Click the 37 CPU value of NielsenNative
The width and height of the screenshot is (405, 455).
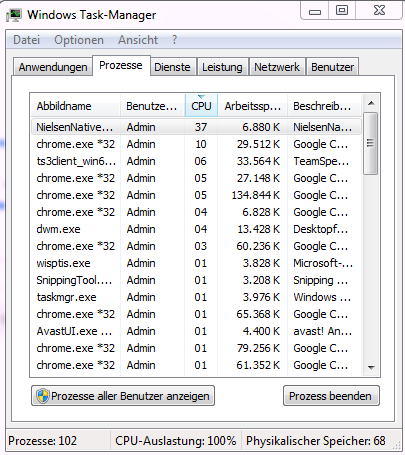201,127
